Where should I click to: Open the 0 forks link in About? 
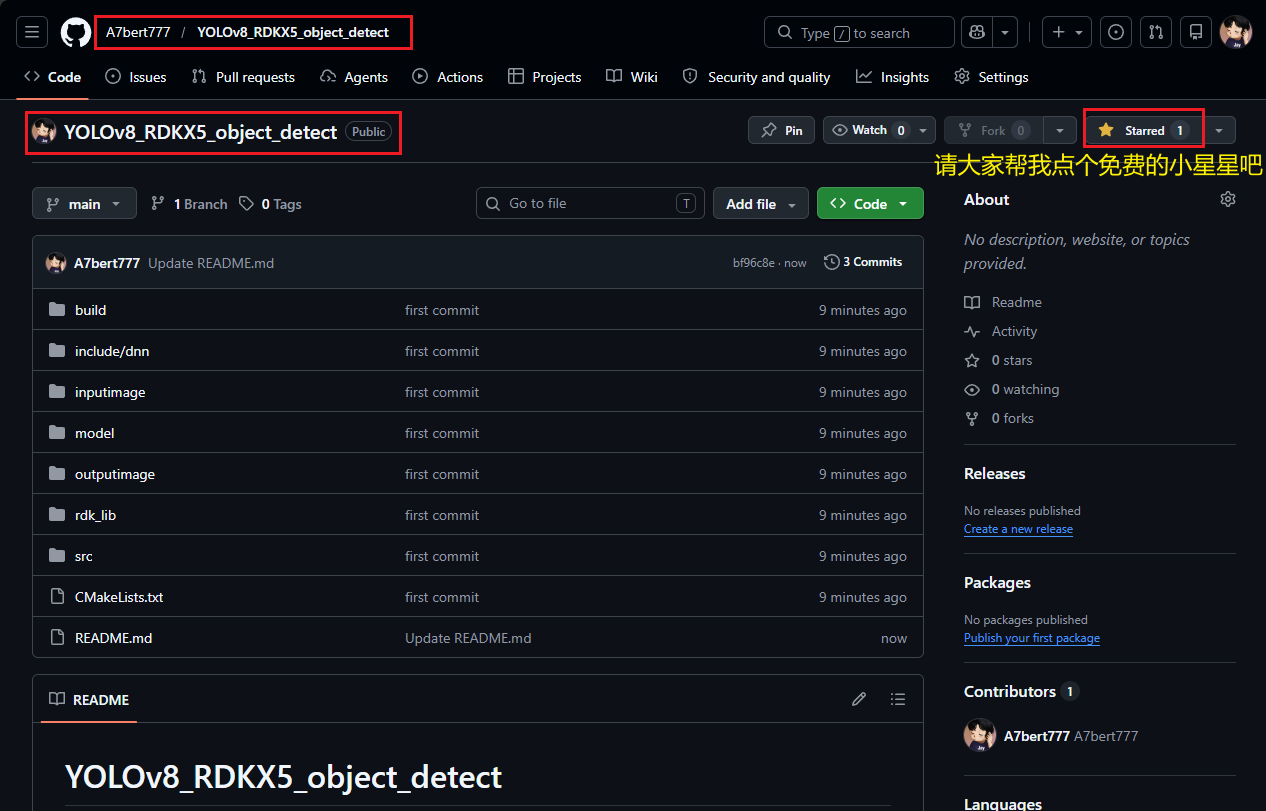999,418
